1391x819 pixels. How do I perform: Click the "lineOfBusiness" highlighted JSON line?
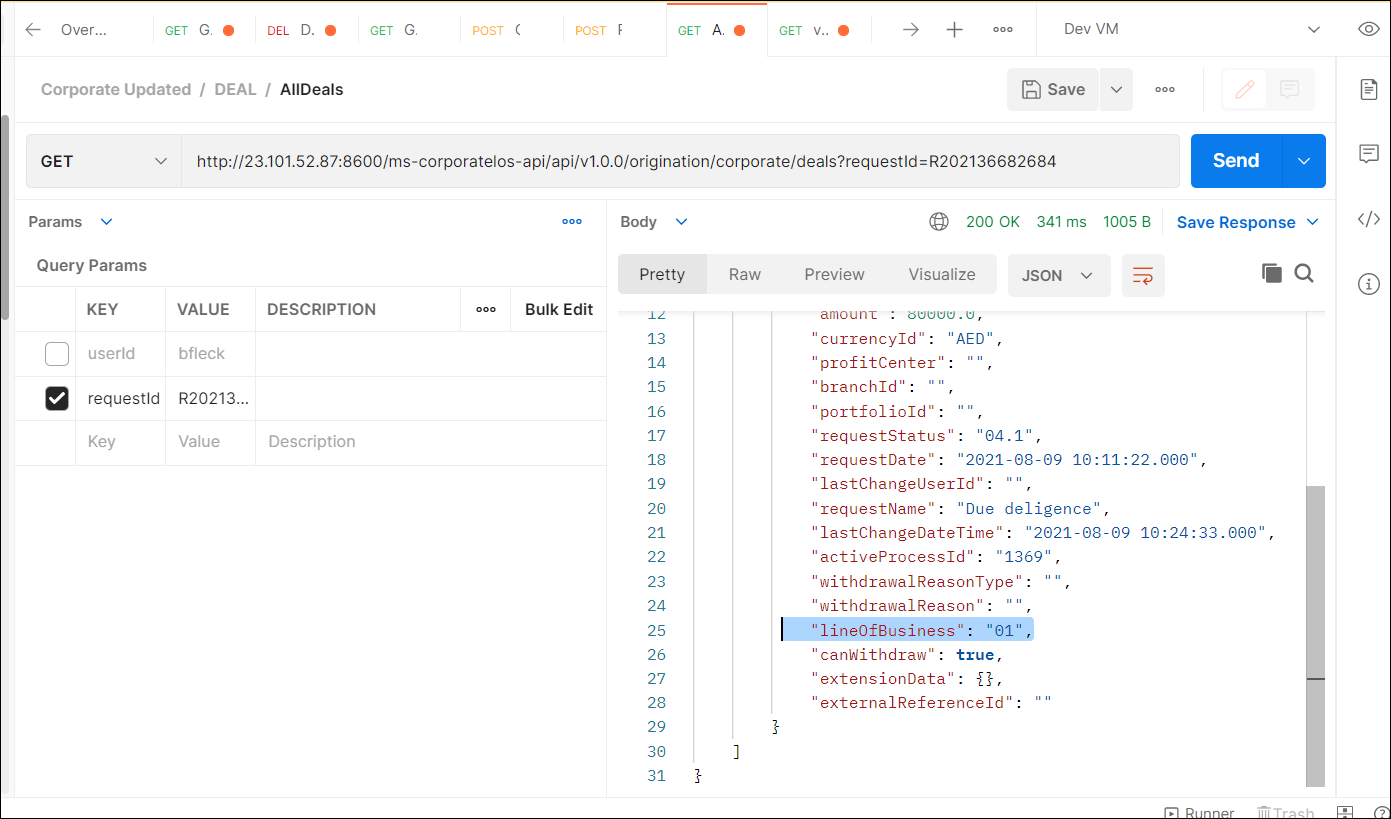tap(907, 630)
